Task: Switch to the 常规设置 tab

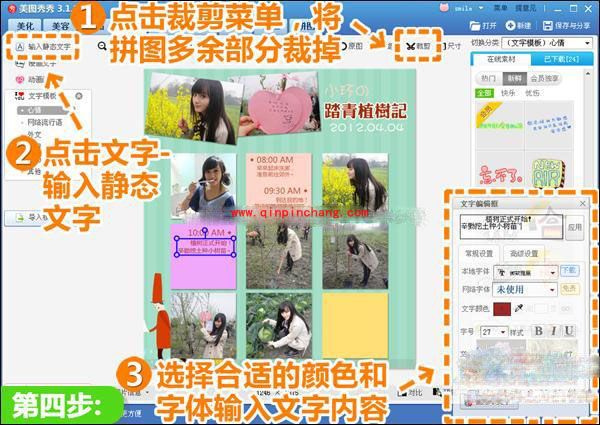Action: [x=479, y=253]
